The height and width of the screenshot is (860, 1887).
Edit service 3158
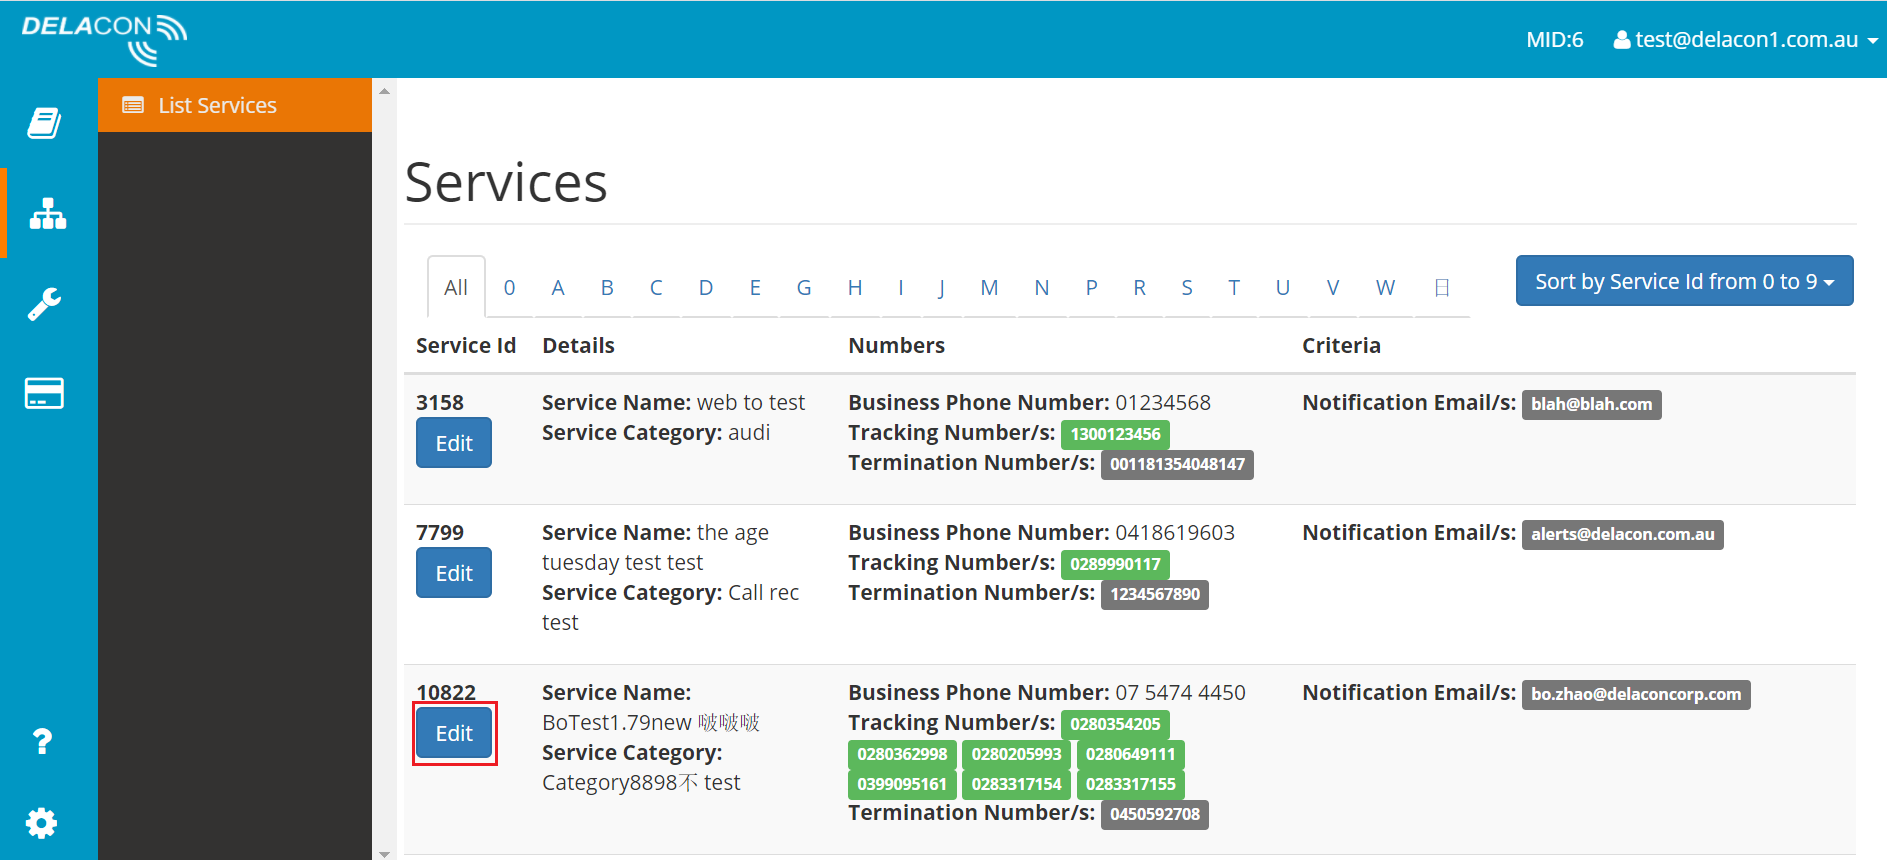coord(454,443)
